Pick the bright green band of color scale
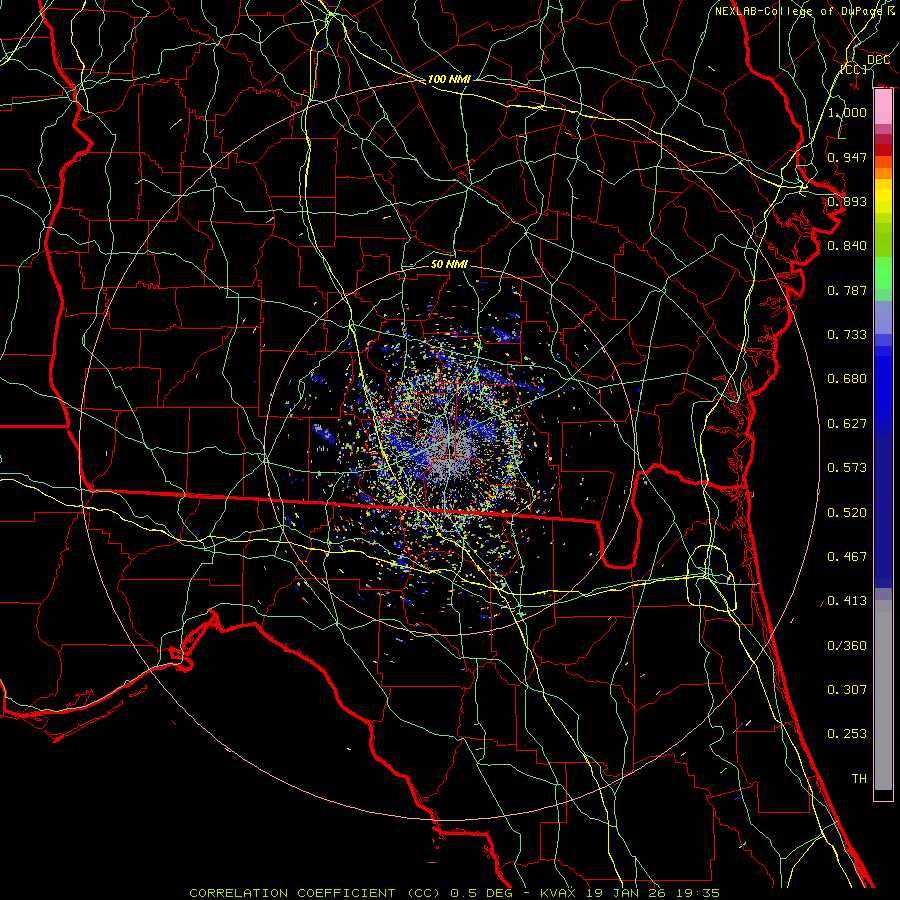 click(x=883, y=273)
